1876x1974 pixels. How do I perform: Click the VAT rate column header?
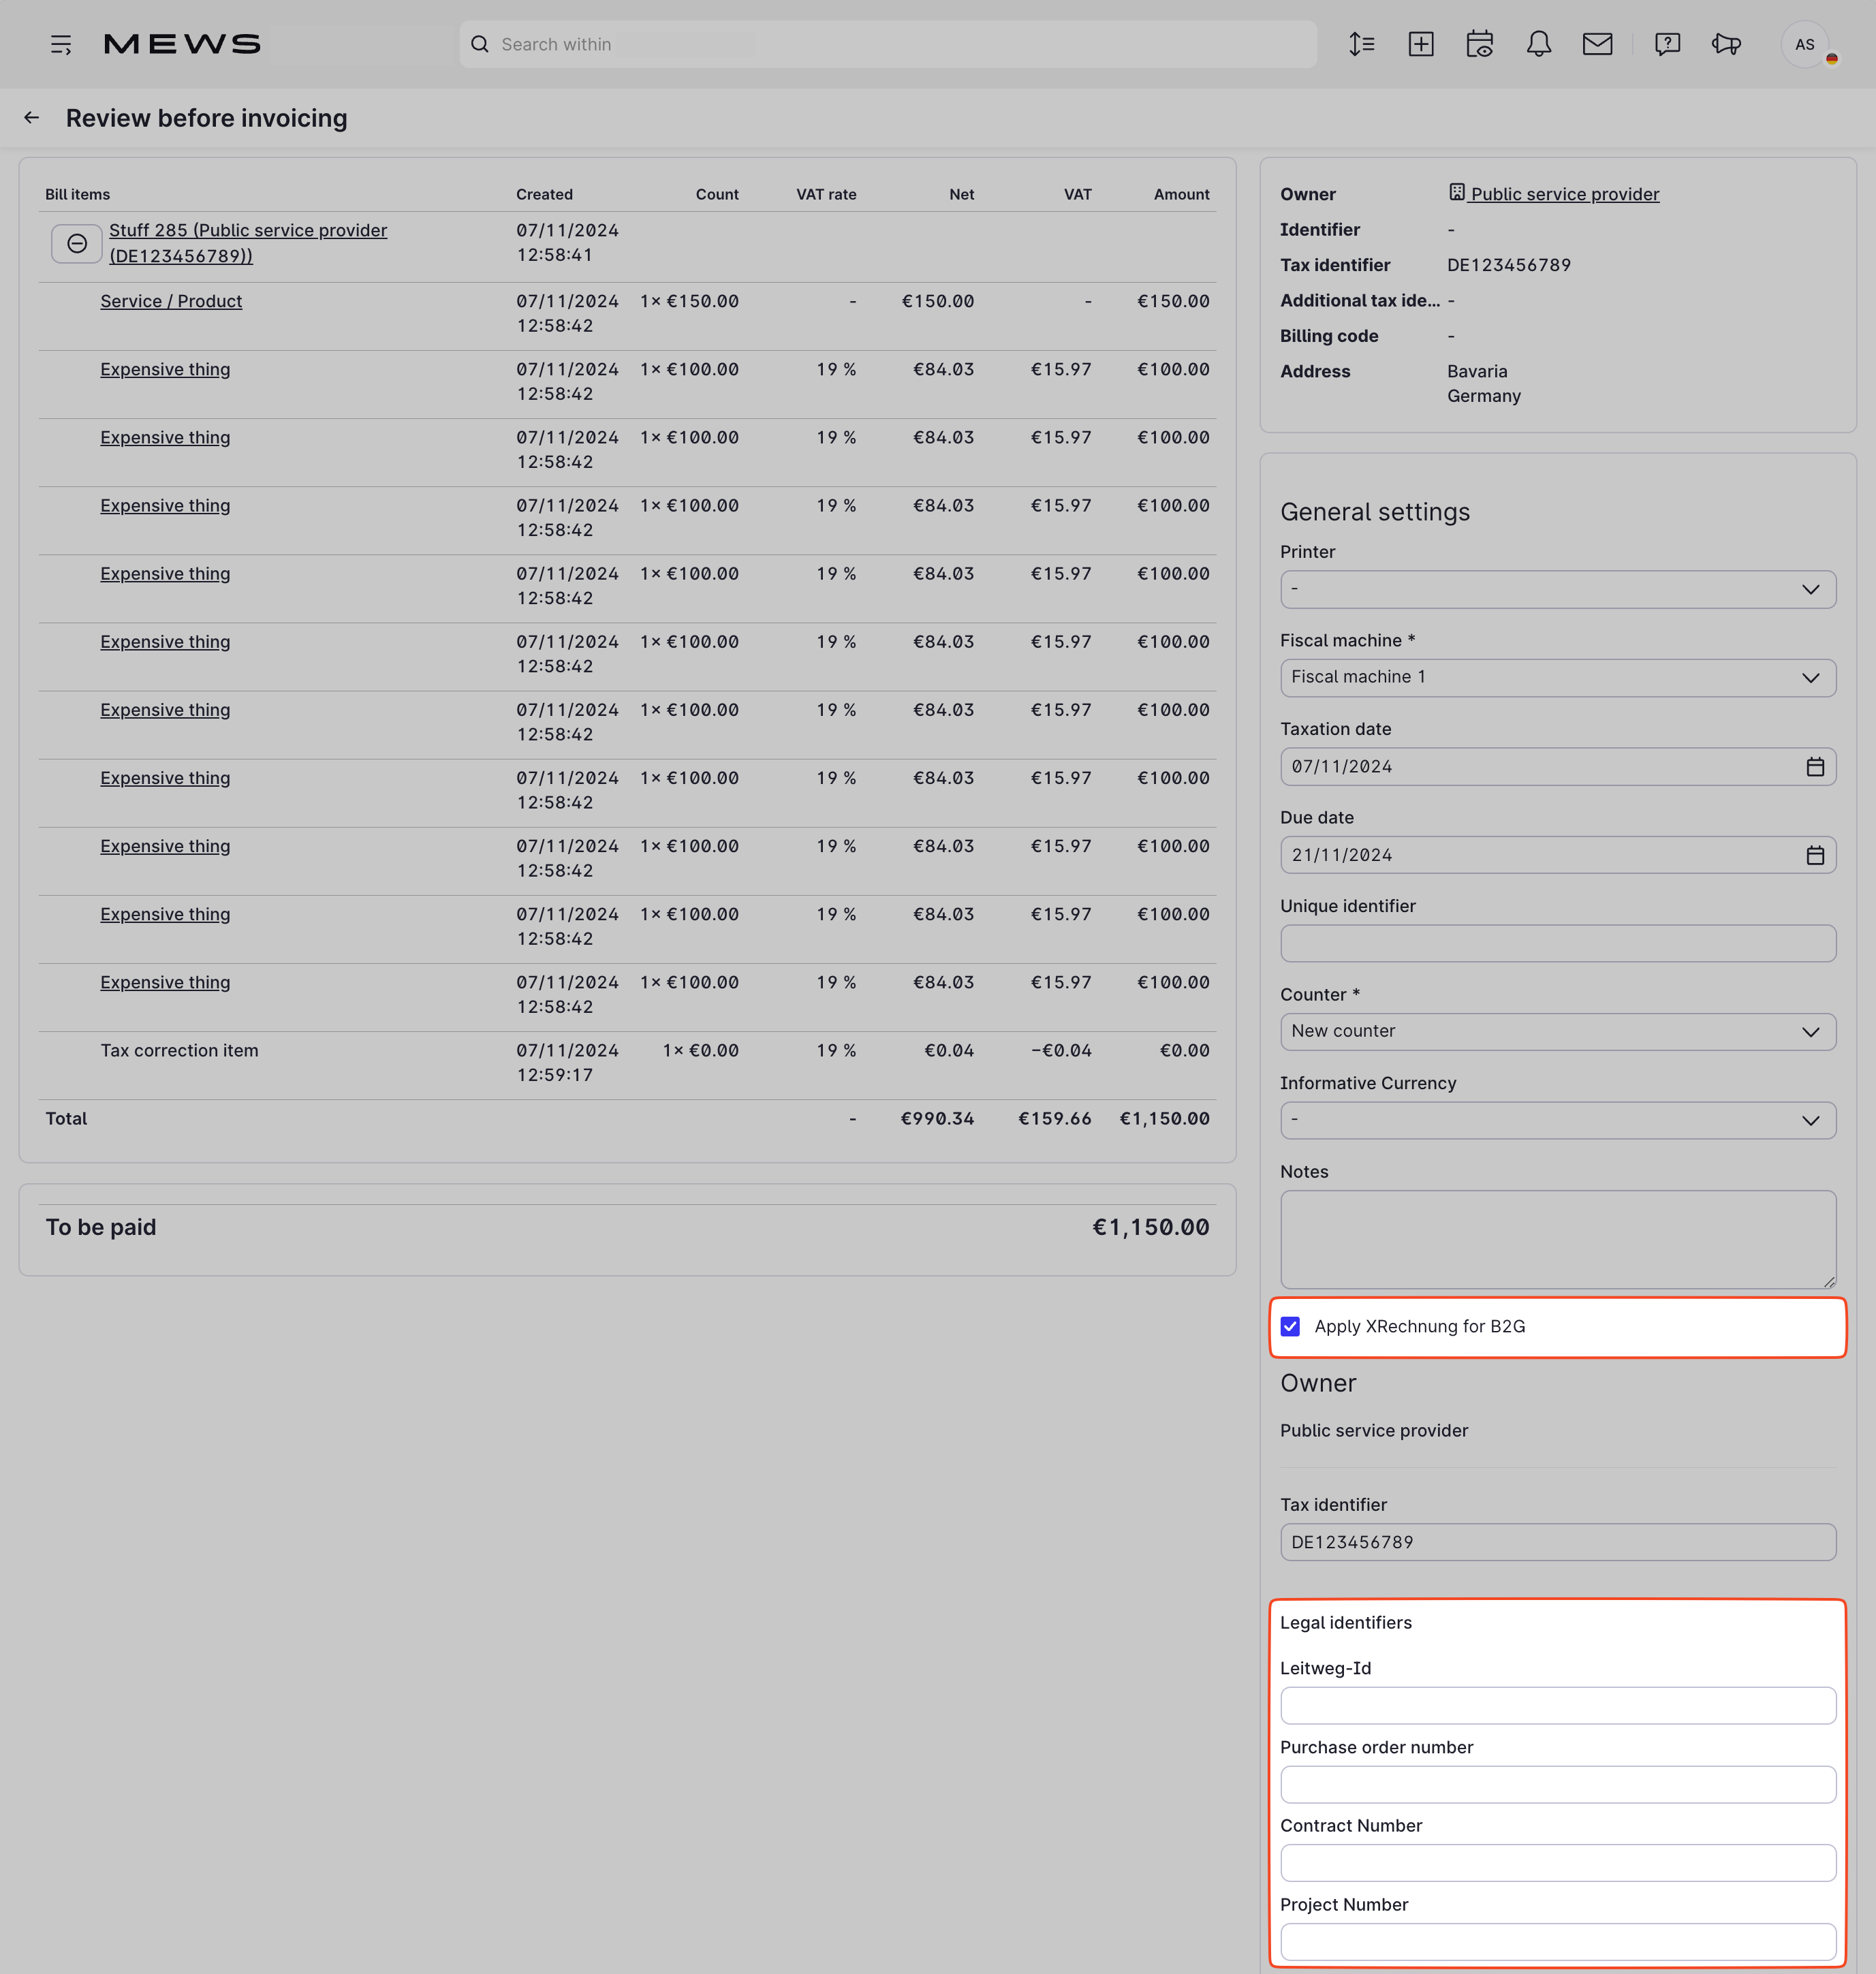[826, 194]
